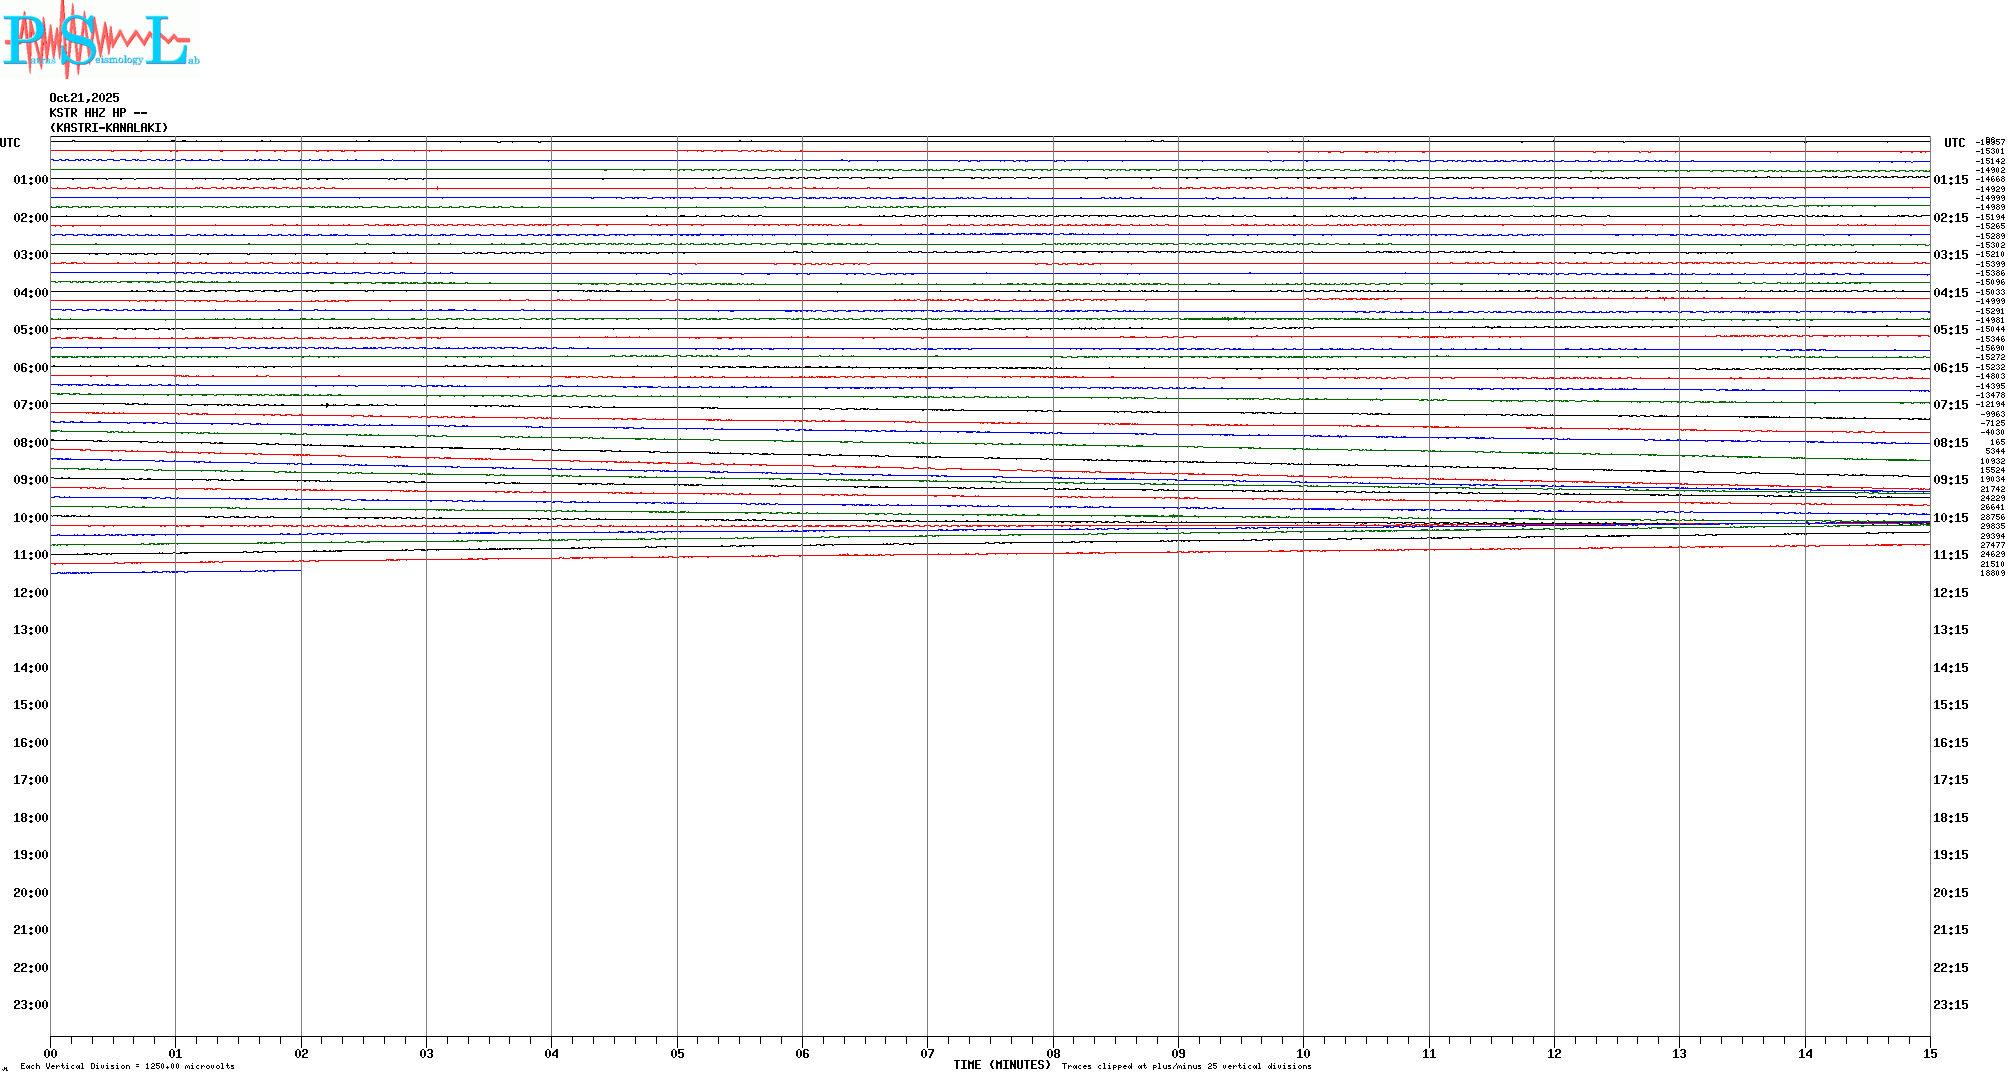
Task: Click the end of last blue trace
Action: pyautogui.click(x=300, y=571)
